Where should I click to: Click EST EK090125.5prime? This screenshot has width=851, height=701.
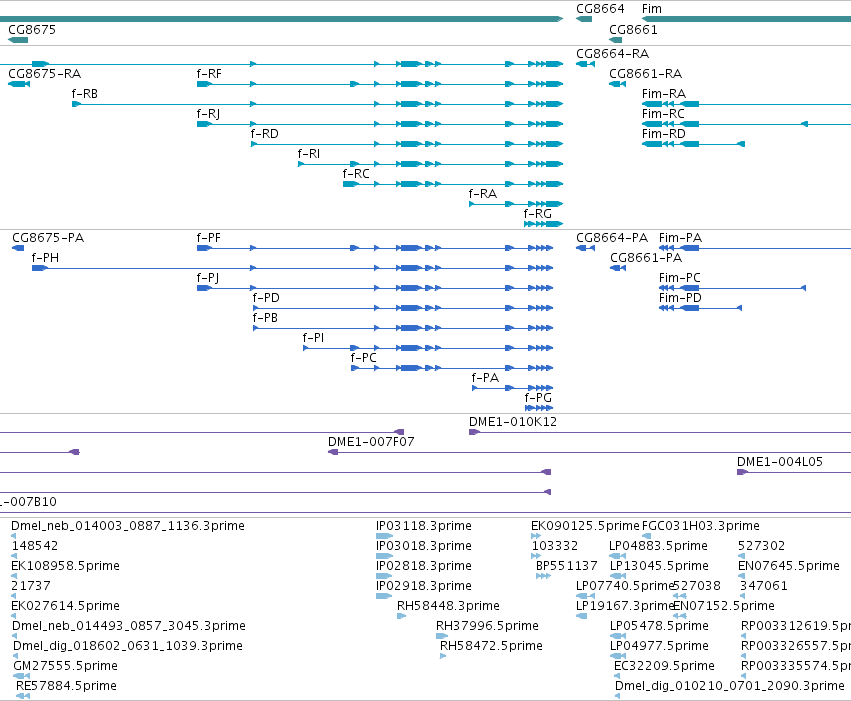[x=585, y=526]
